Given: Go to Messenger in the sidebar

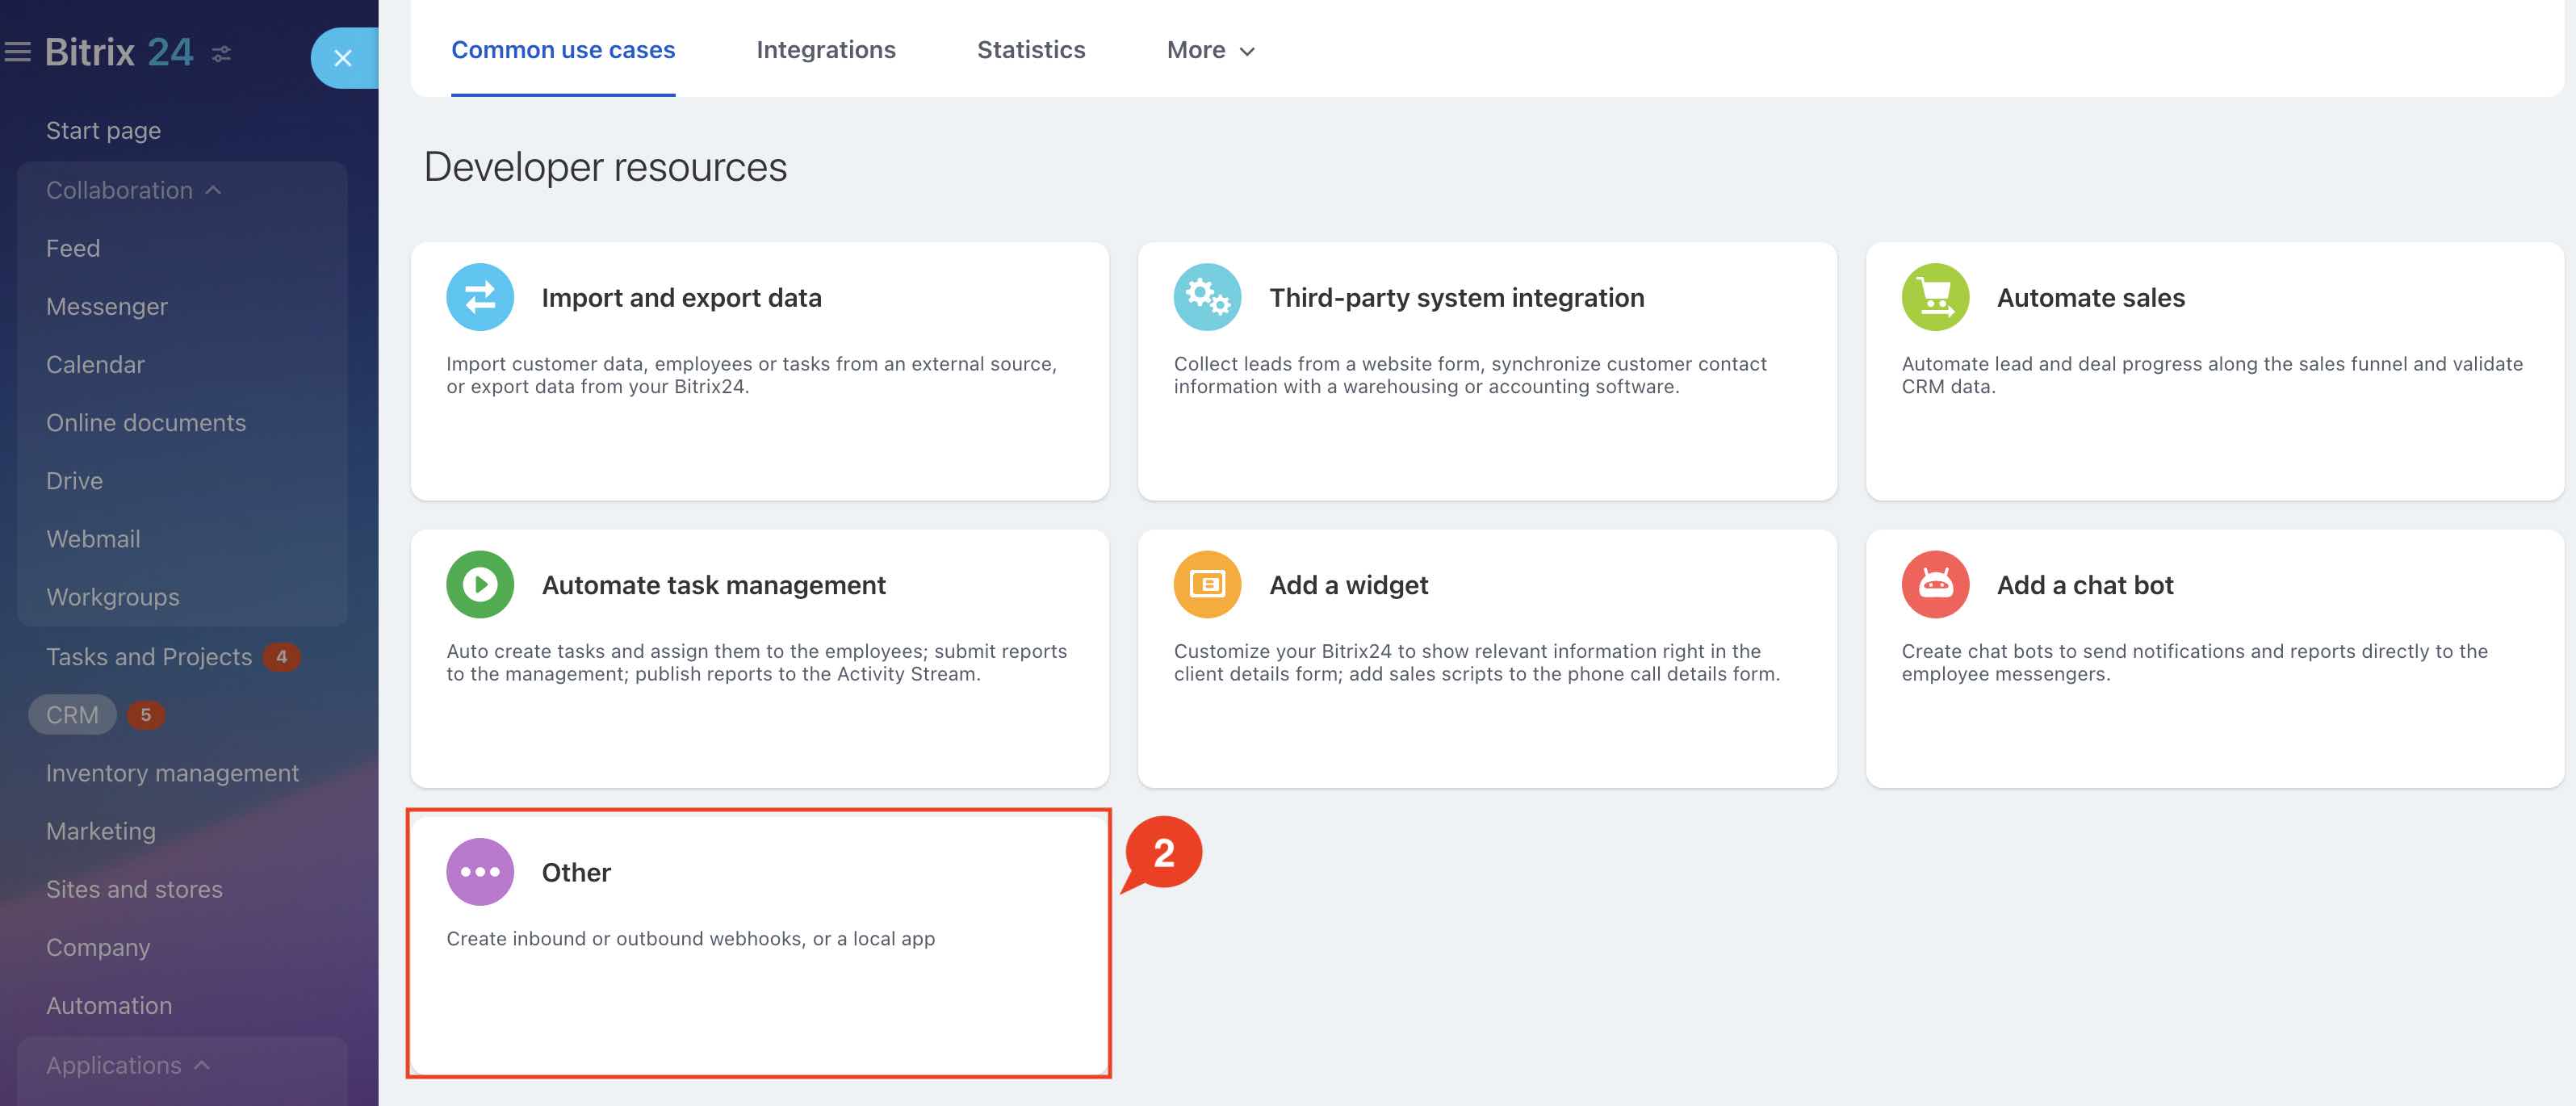Looking at the screenshot, I should click(106, 307).
